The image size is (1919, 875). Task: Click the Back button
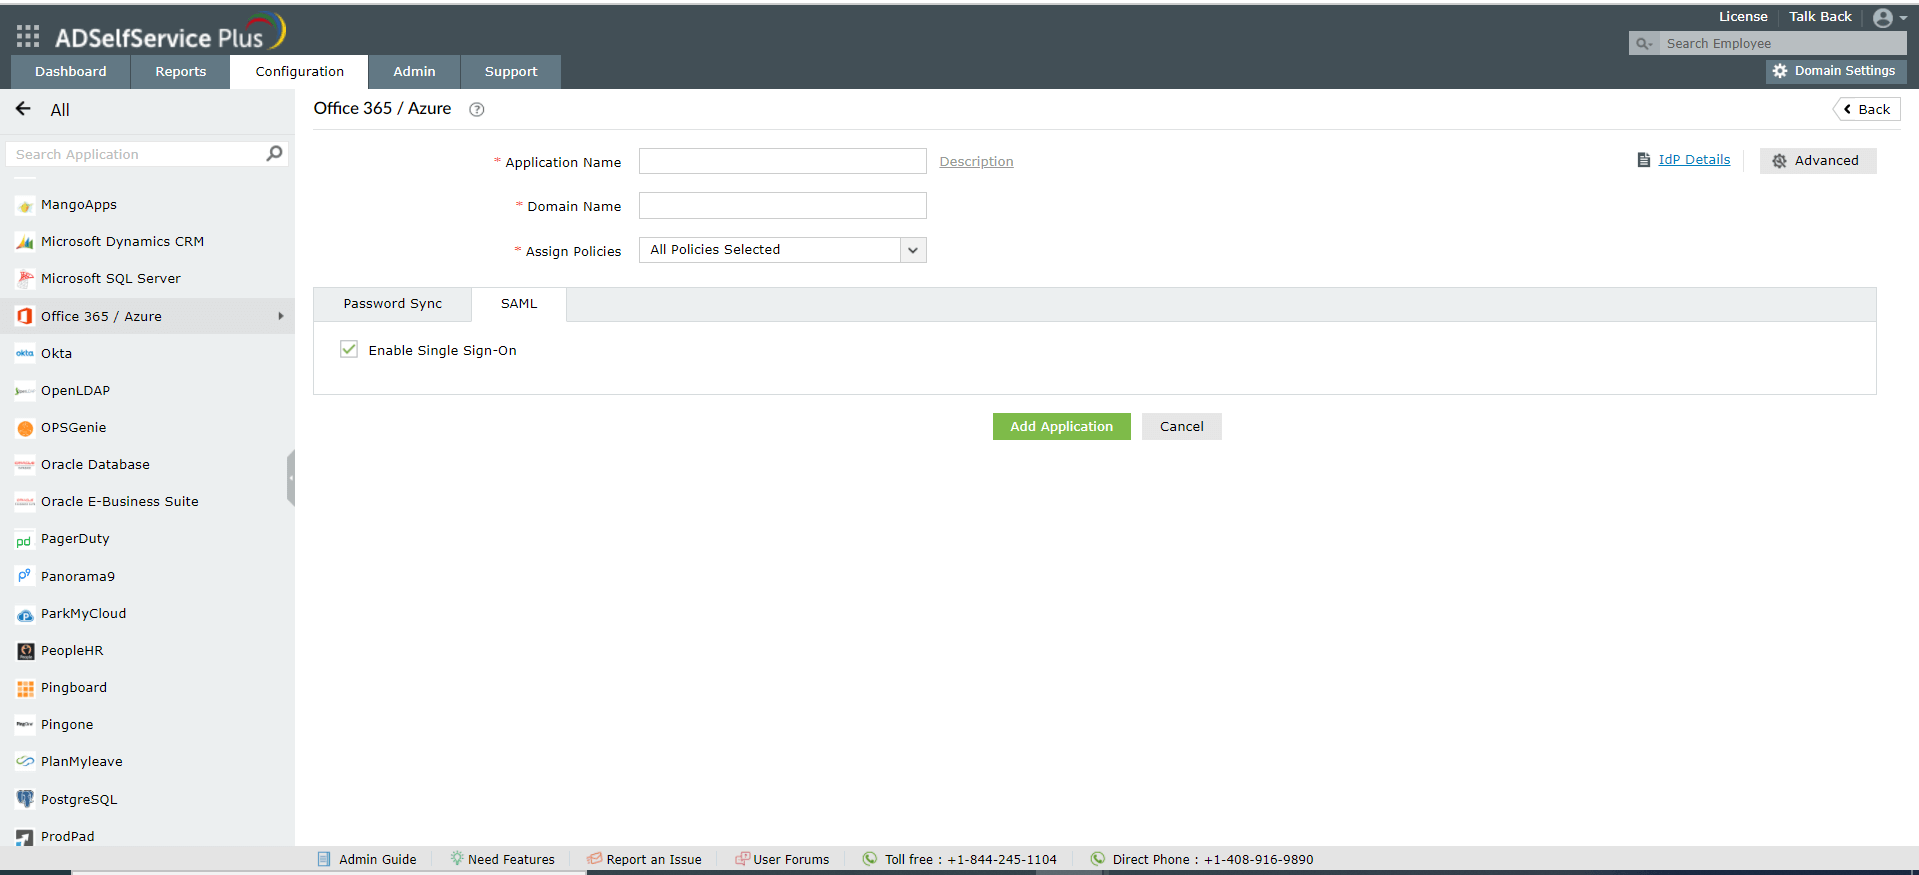[x=1866, y=109]
